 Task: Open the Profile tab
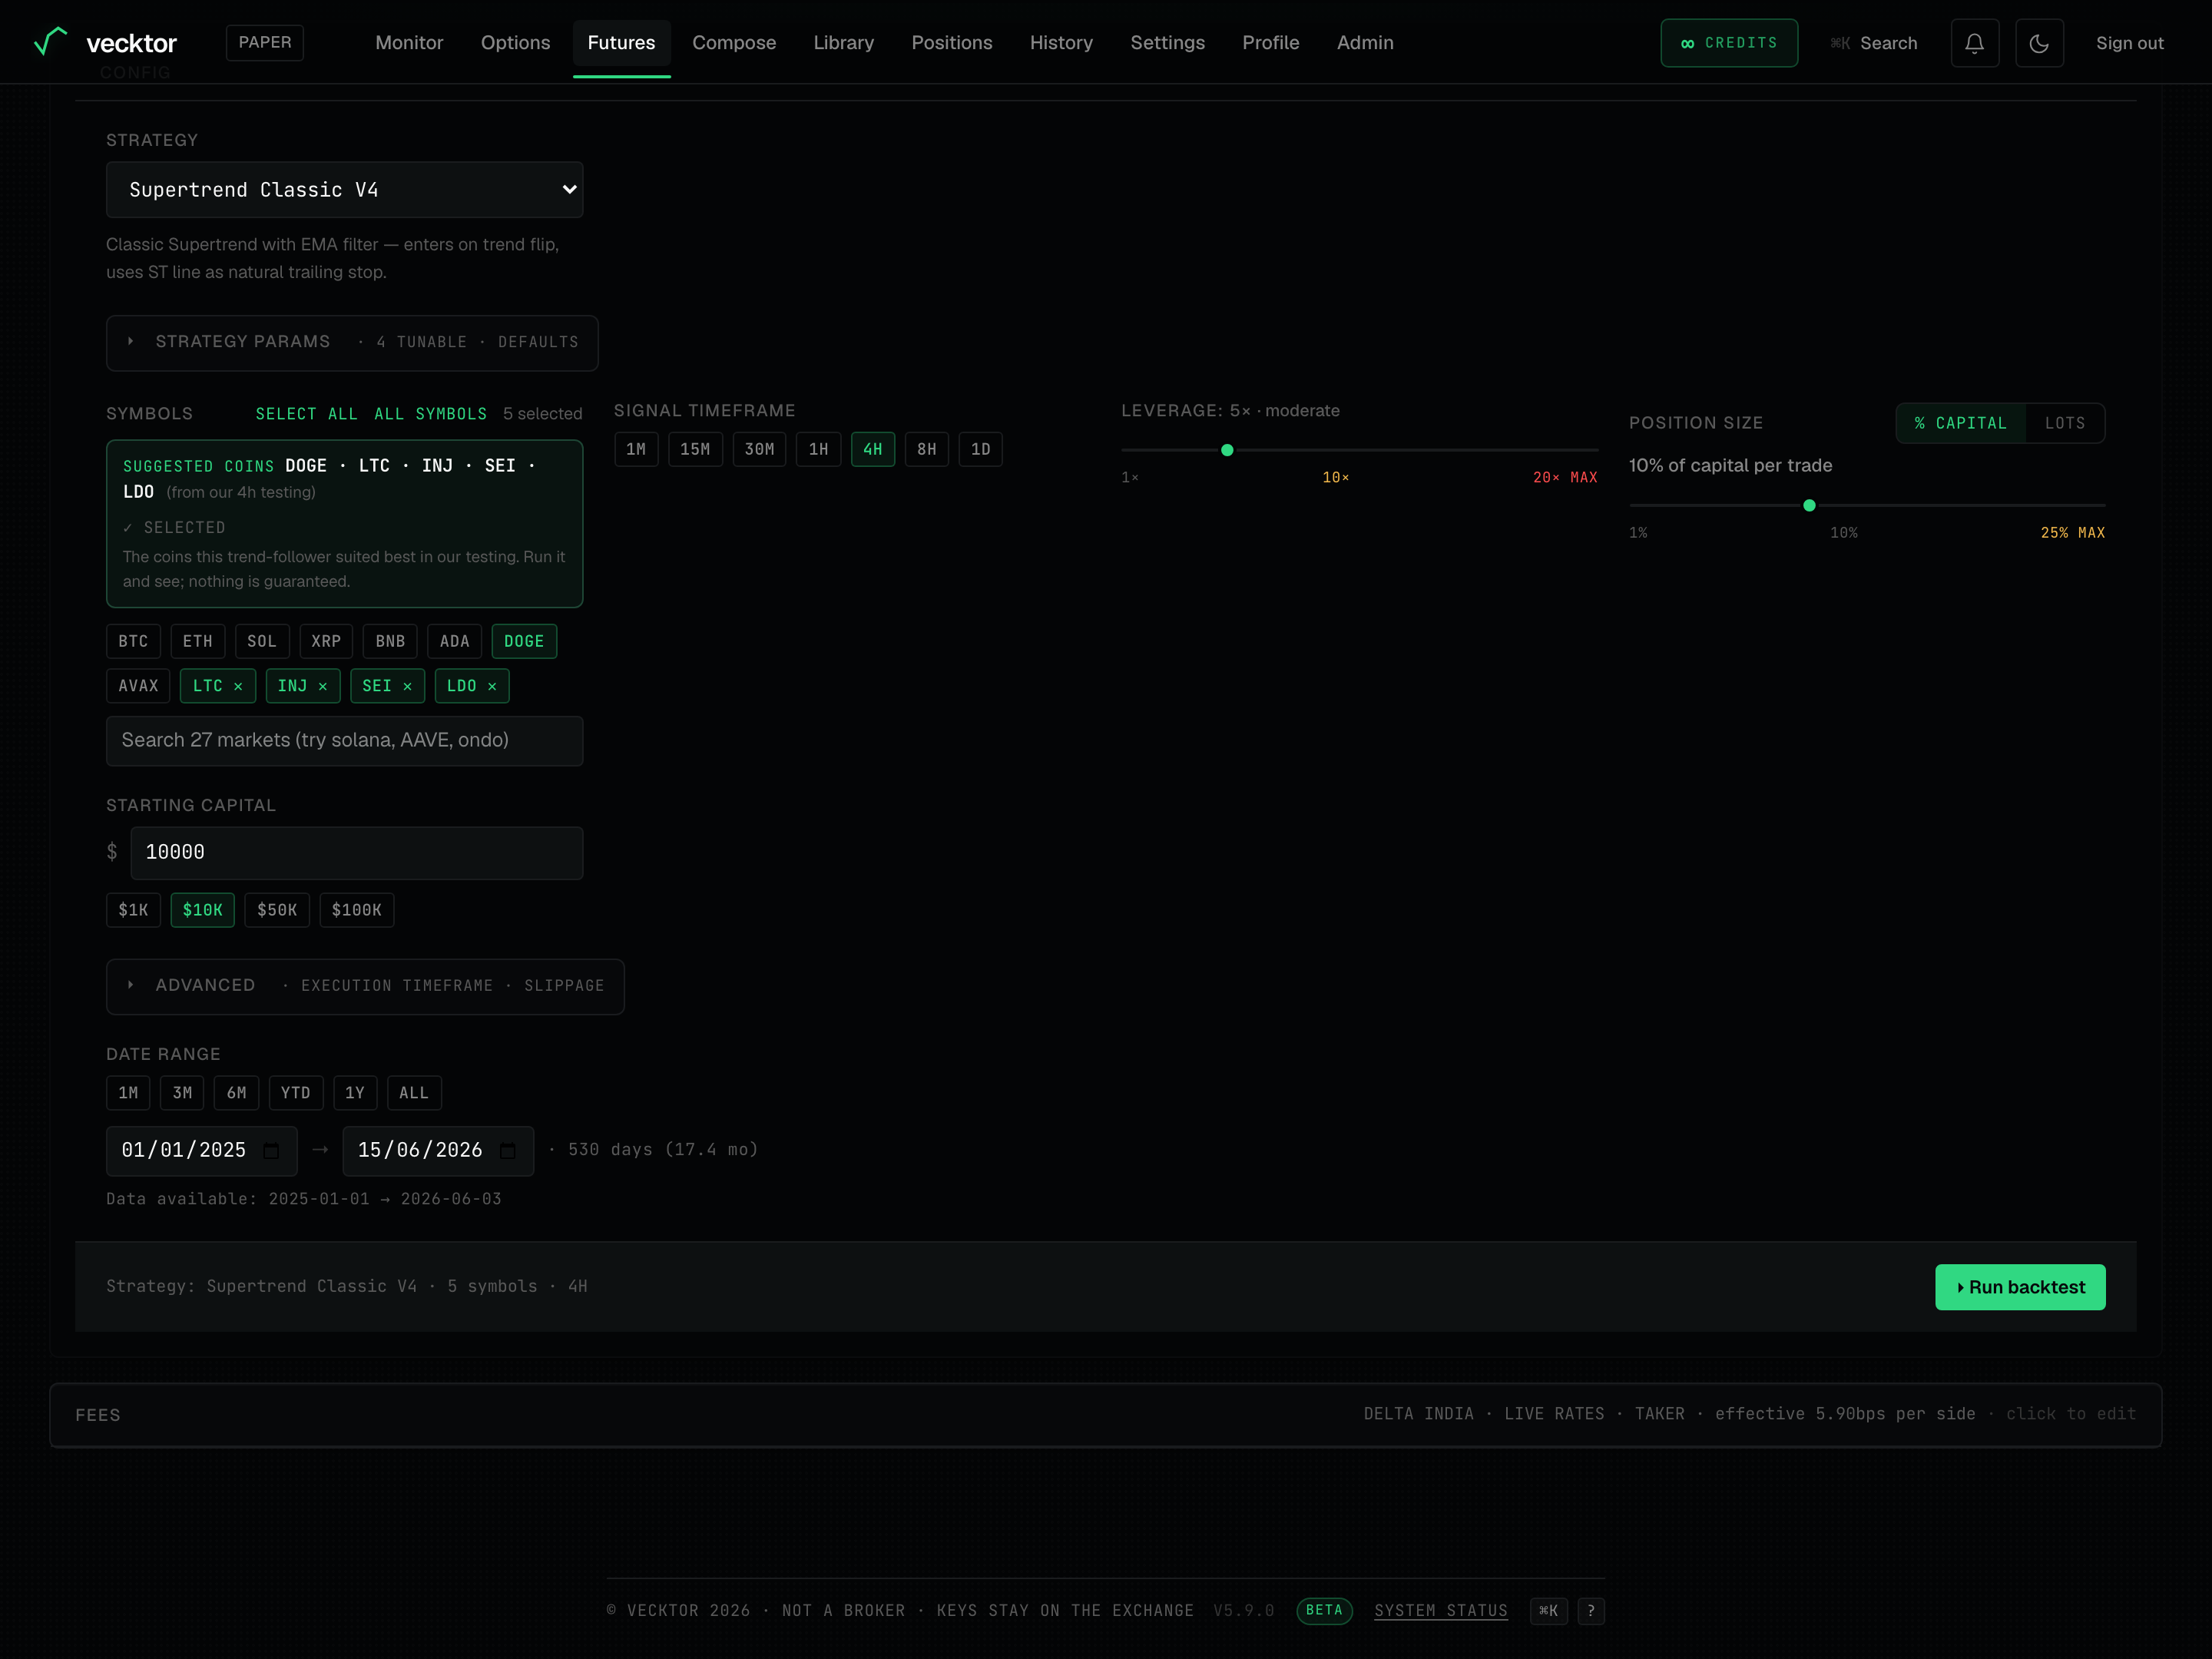click(x=1271, y=43)
